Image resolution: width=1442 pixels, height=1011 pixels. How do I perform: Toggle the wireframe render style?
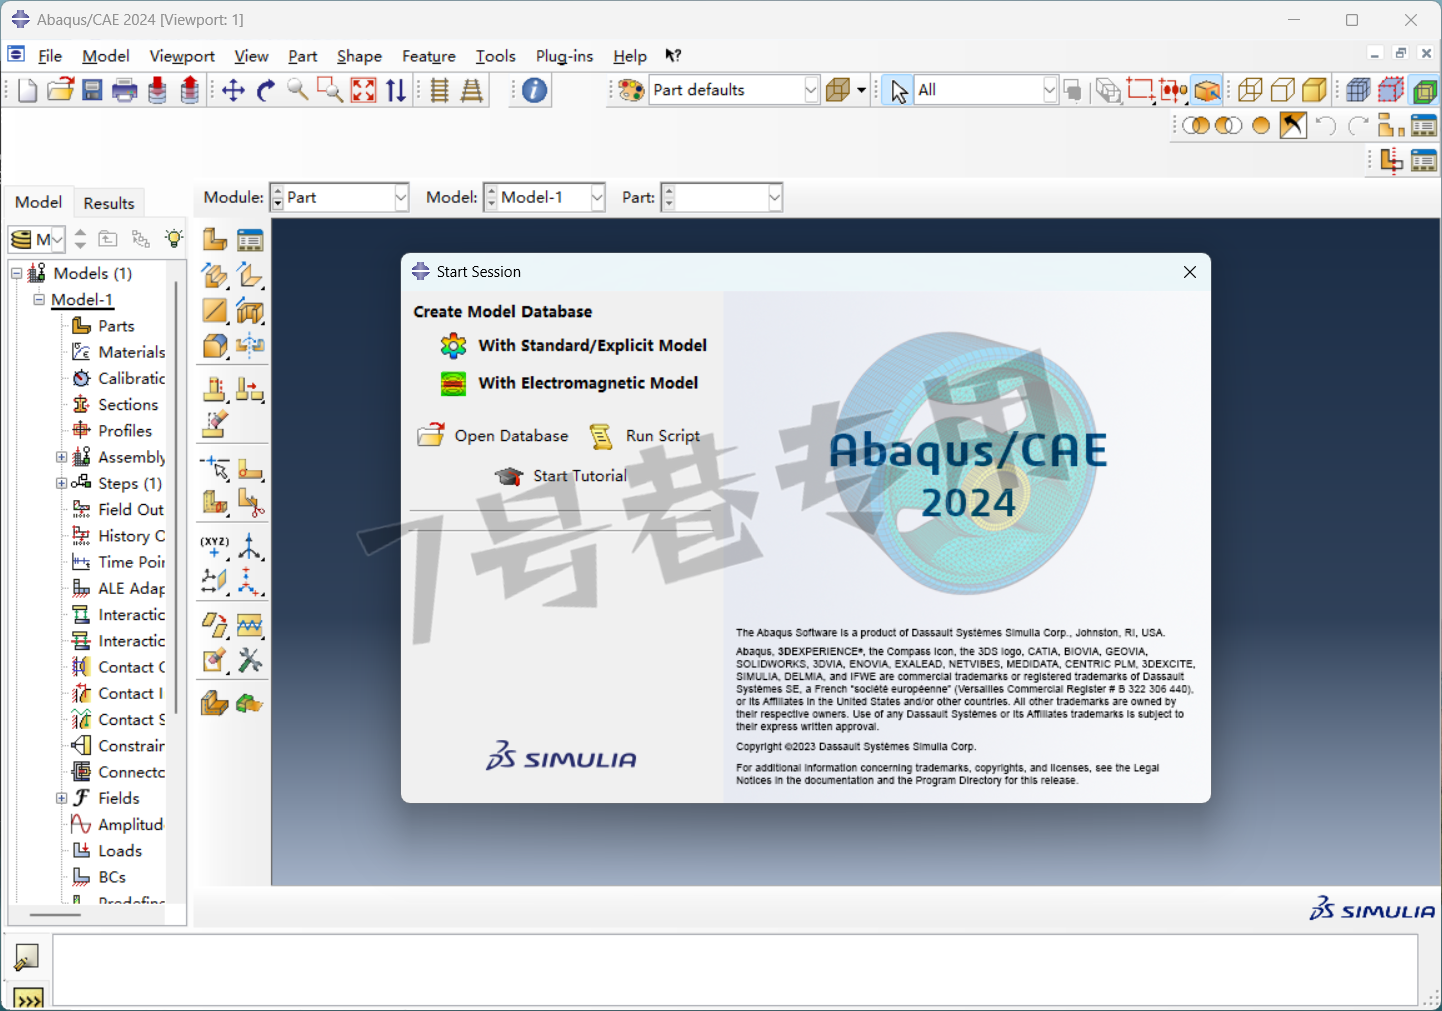pos(1250,90)
